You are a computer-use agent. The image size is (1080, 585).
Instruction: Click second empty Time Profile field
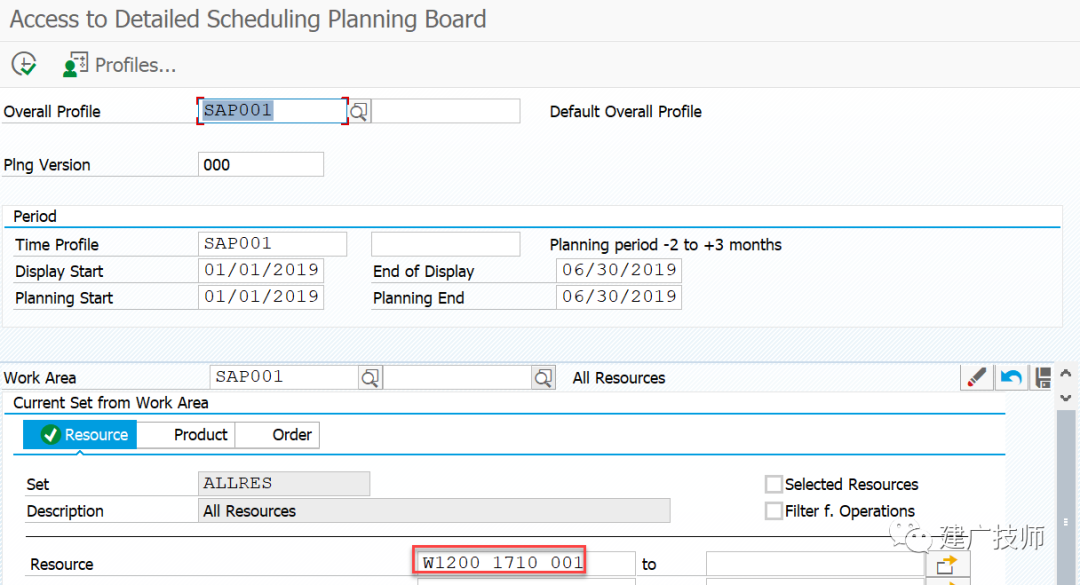coord(446,244)
